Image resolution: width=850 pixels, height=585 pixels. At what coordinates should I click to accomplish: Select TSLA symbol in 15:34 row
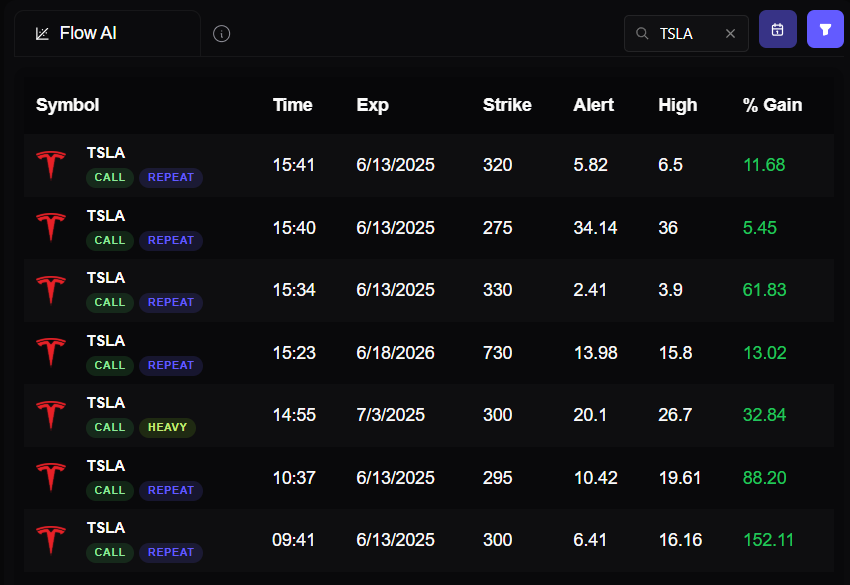tap(106, 278)
